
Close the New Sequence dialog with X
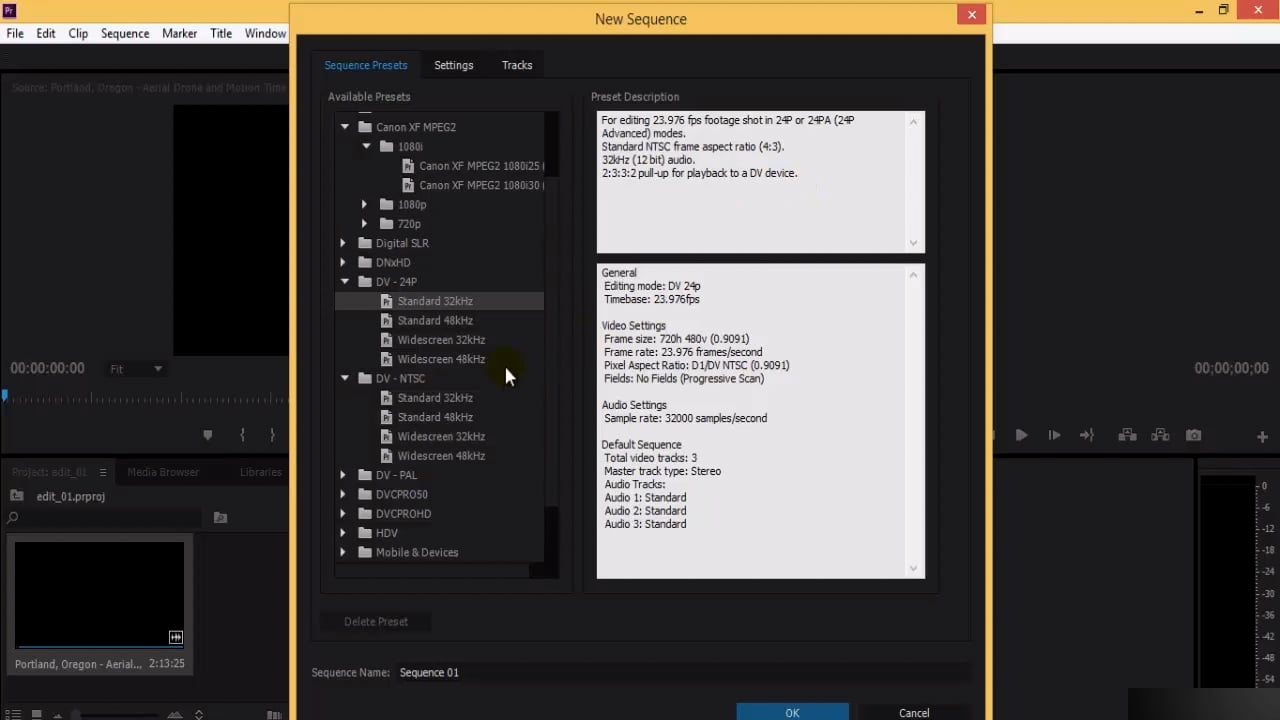(971, 14)
